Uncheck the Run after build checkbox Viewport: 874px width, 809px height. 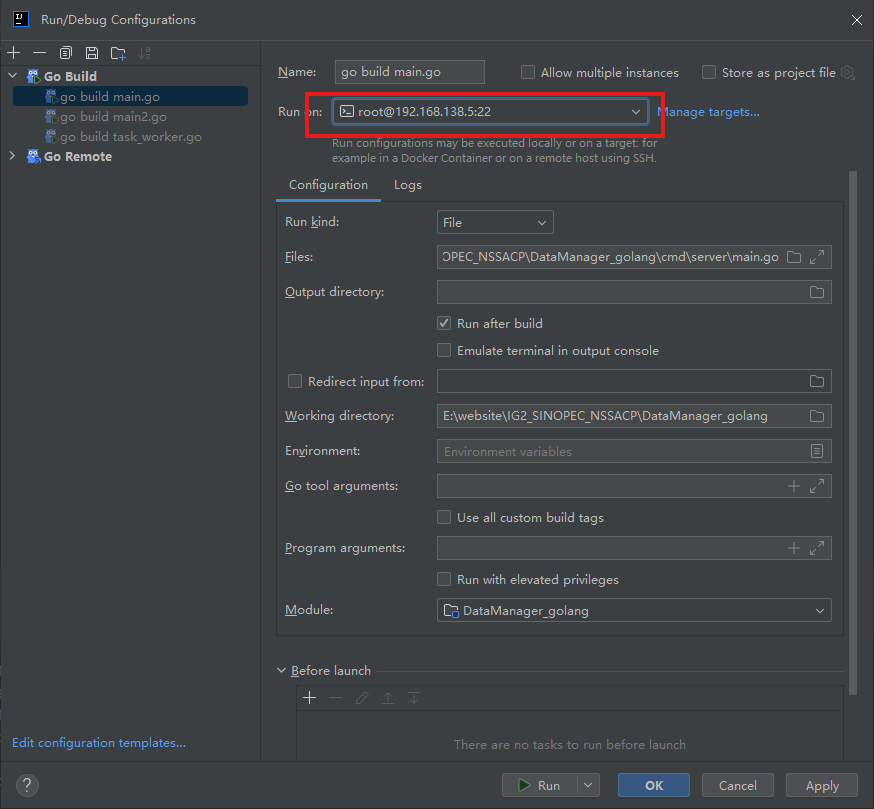pyautogui.click(x=444, y=324)
